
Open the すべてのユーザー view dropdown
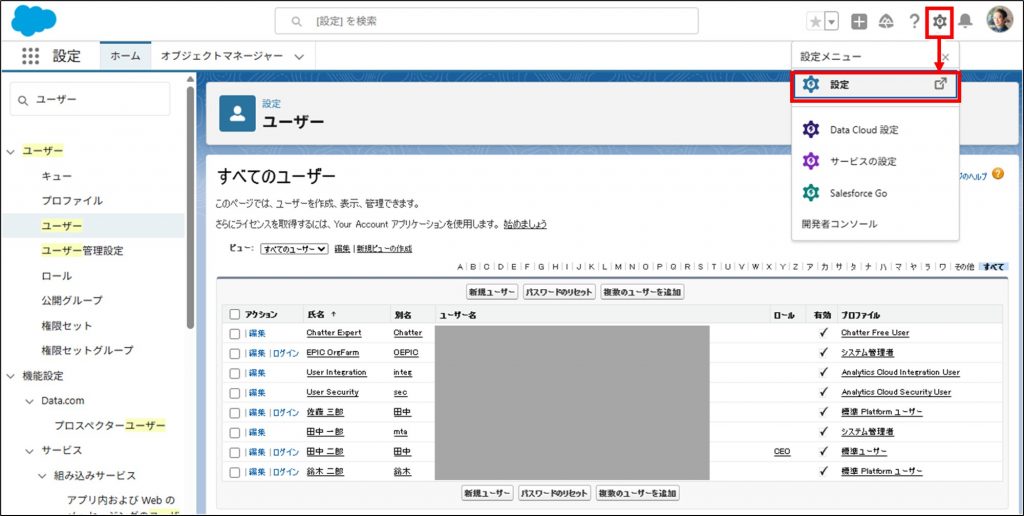[x=294, y=248]
